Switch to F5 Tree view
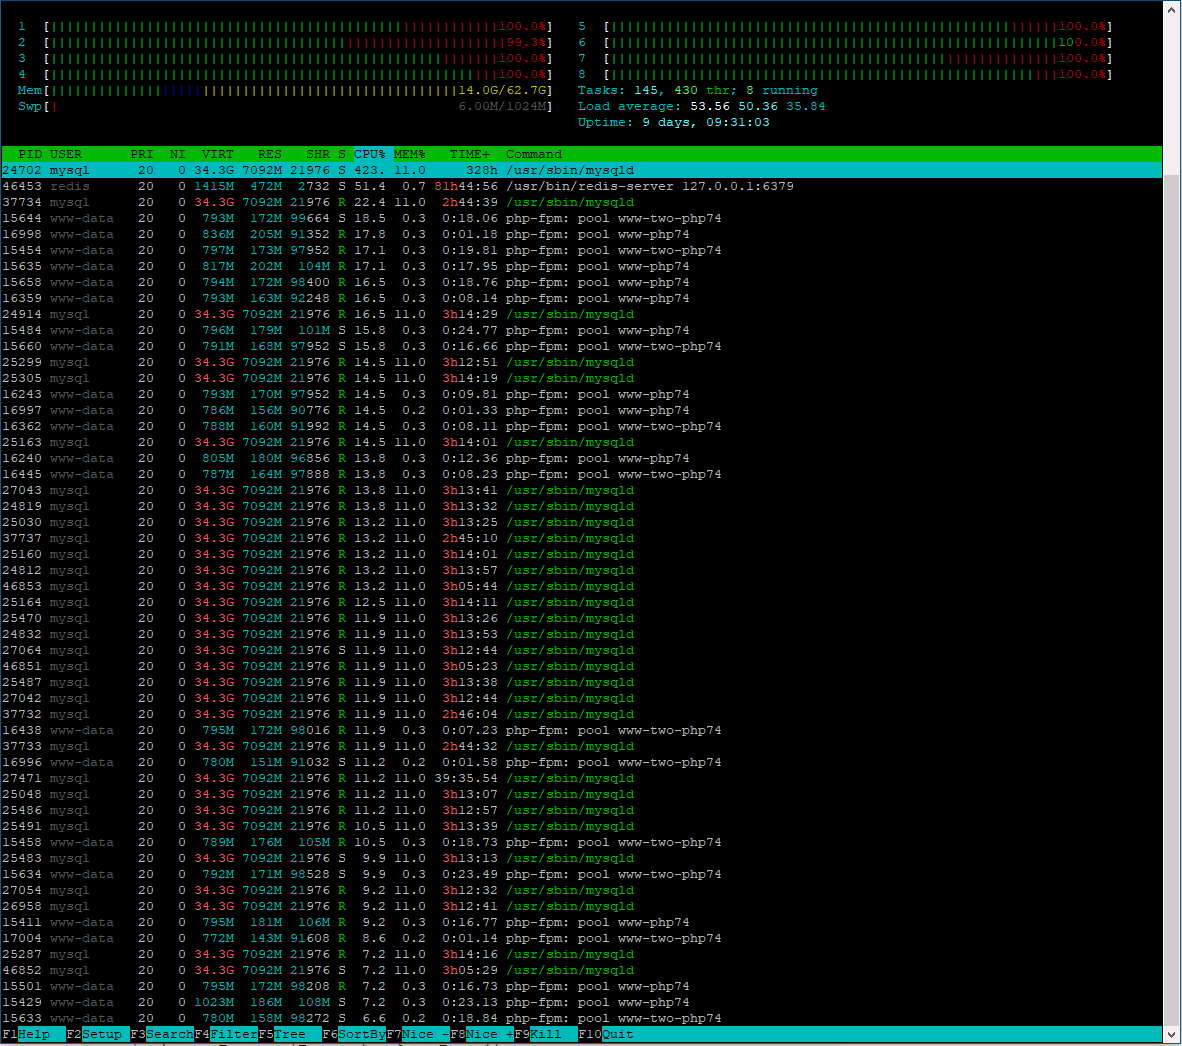Screen dimensions: 1182x1046 coord(289,1034)
